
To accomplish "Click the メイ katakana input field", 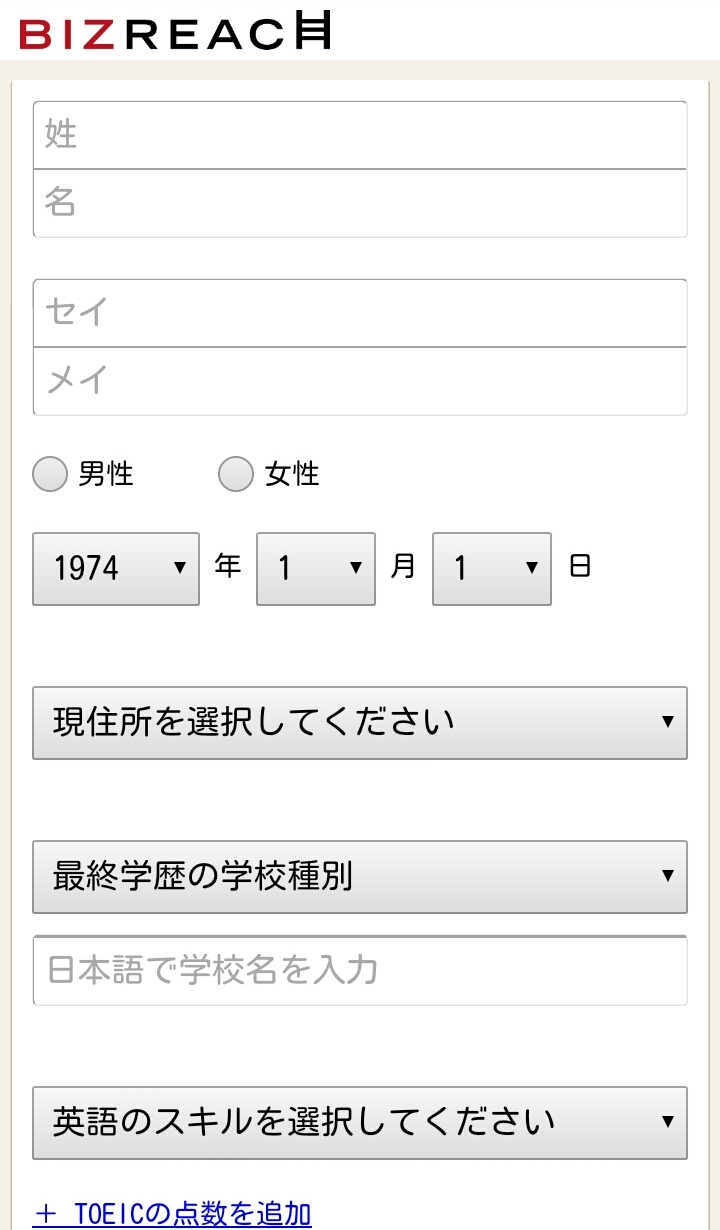I will 360,381.
